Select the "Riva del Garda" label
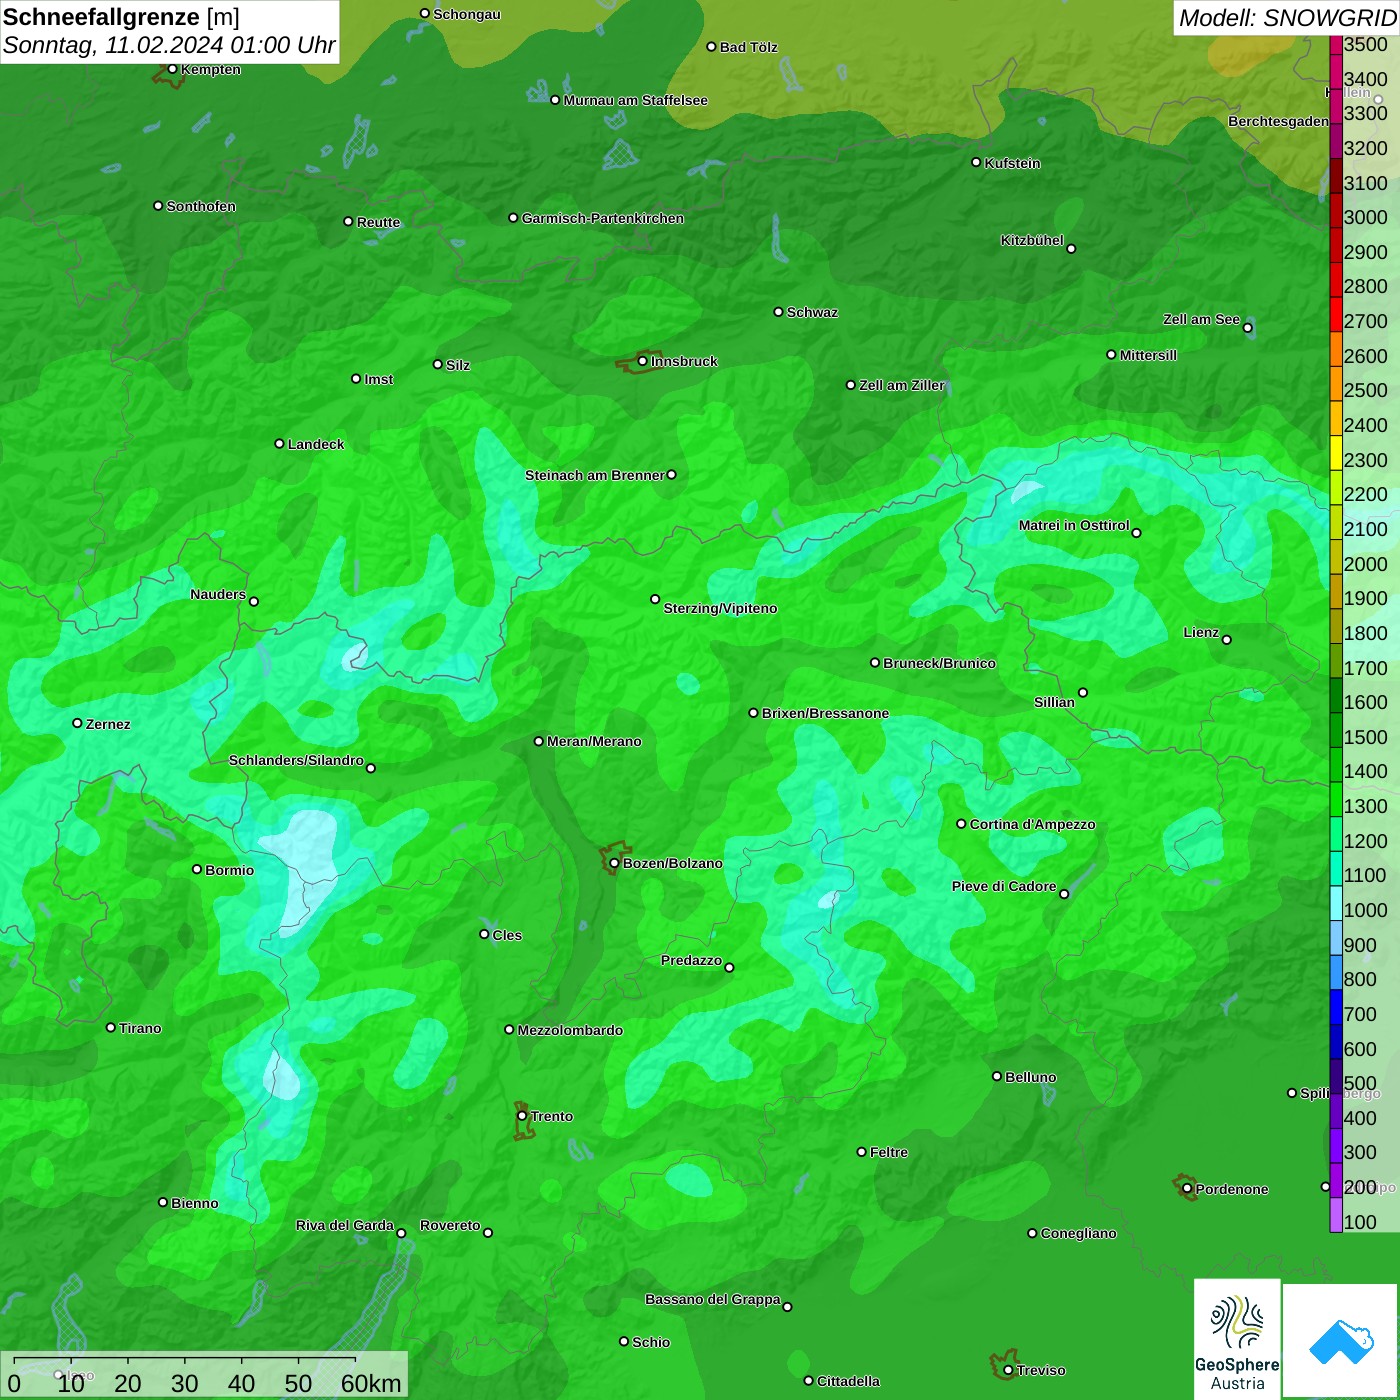Image resolution: width=1400 pixels, height=1400 pixels. (345, 1225)
